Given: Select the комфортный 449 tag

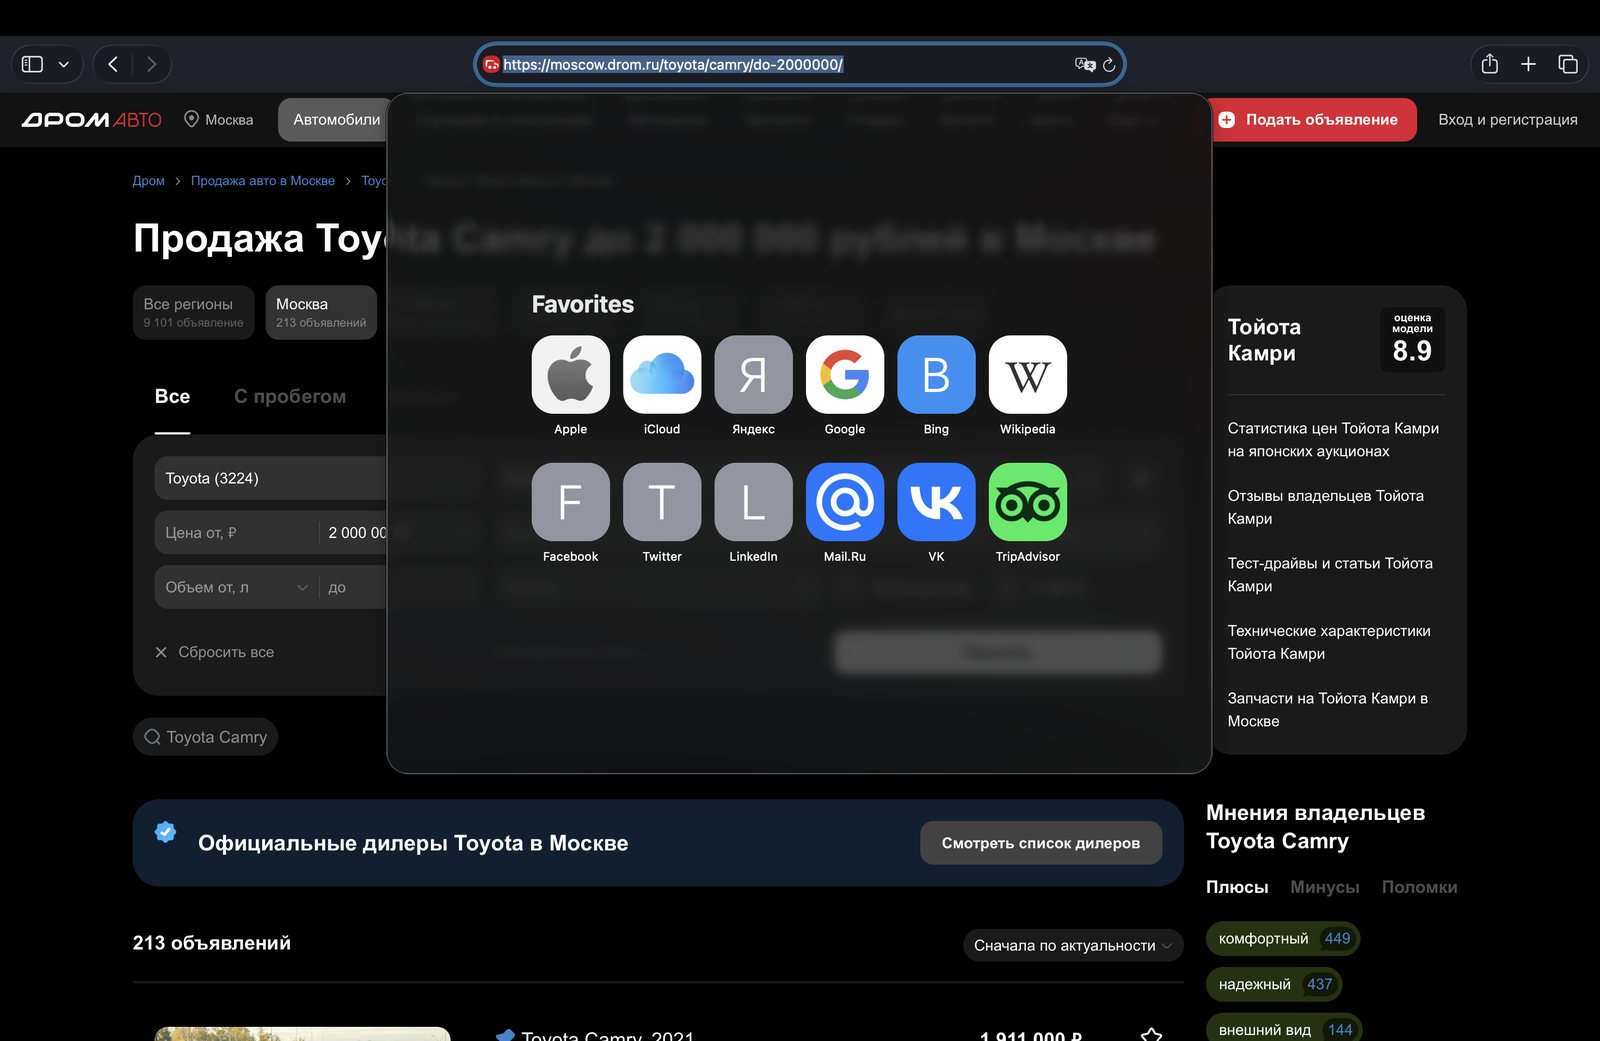Looking at the screenshot, I should (1283, 939).
